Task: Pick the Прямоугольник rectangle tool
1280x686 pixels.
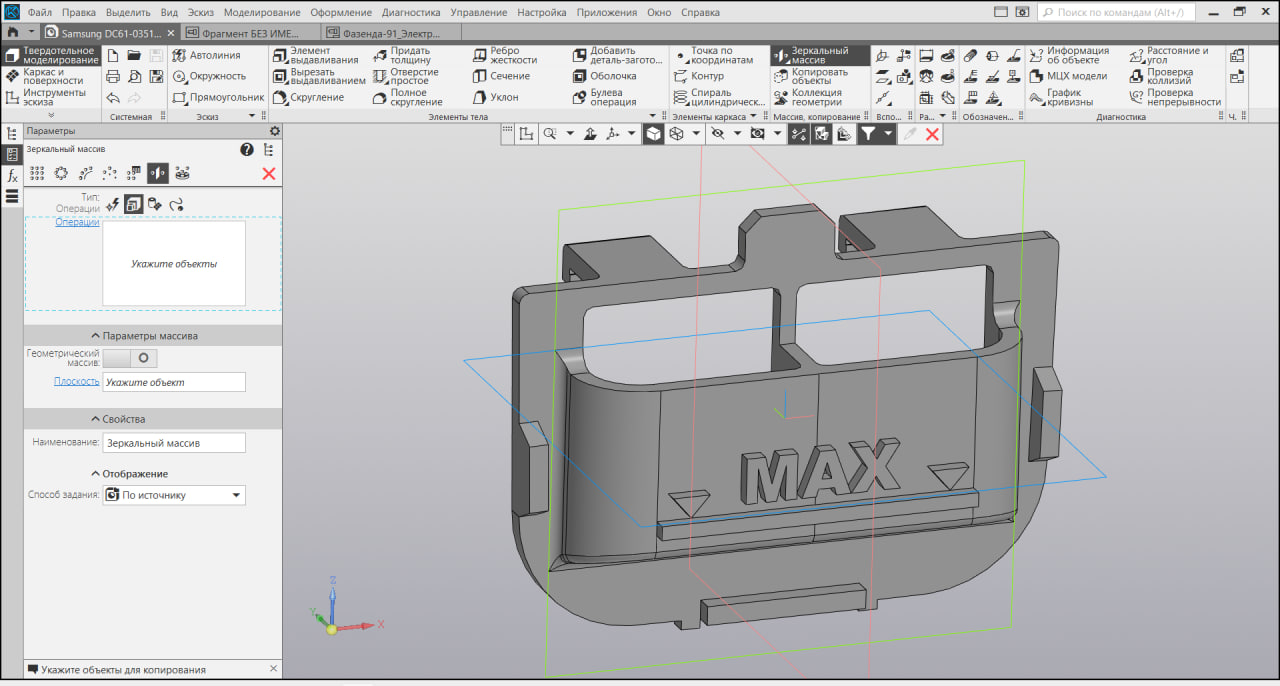Action: (x=218, y=98)
